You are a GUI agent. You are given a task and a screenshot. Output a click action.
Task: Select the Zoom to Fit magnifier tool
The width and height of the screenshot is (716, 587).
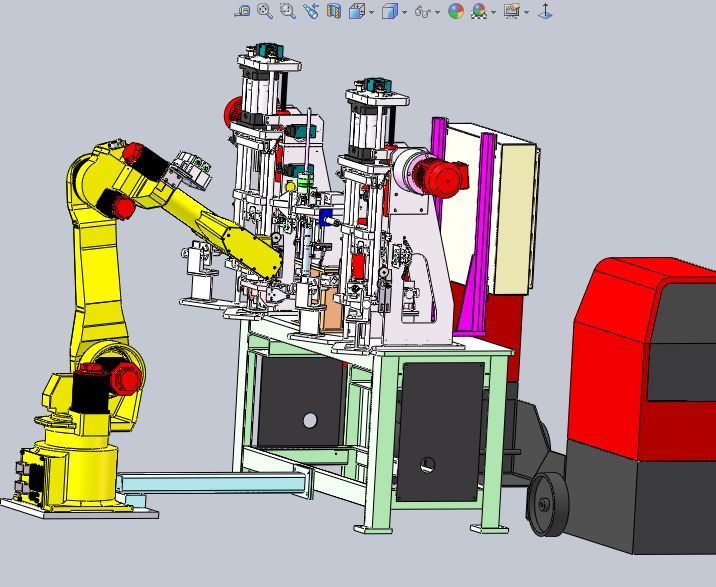coord(265,11)
